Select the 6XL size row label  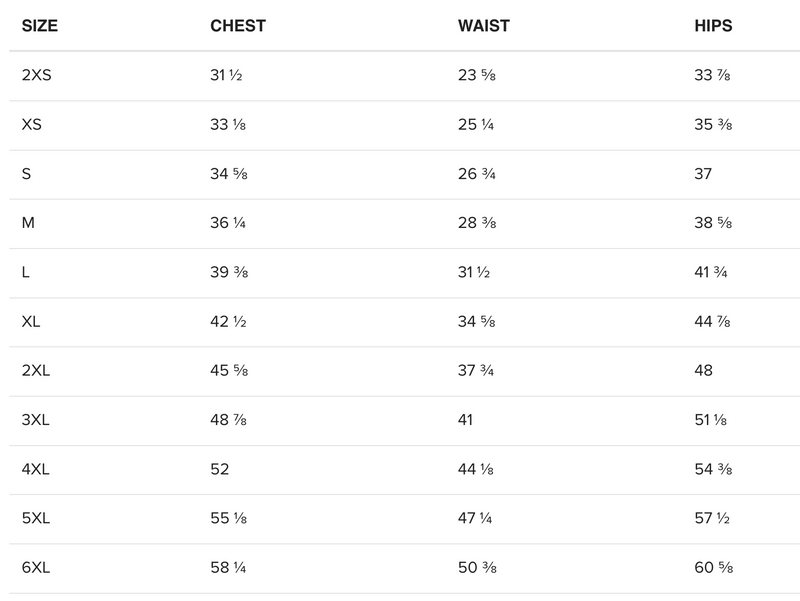[x=36, y=568]
